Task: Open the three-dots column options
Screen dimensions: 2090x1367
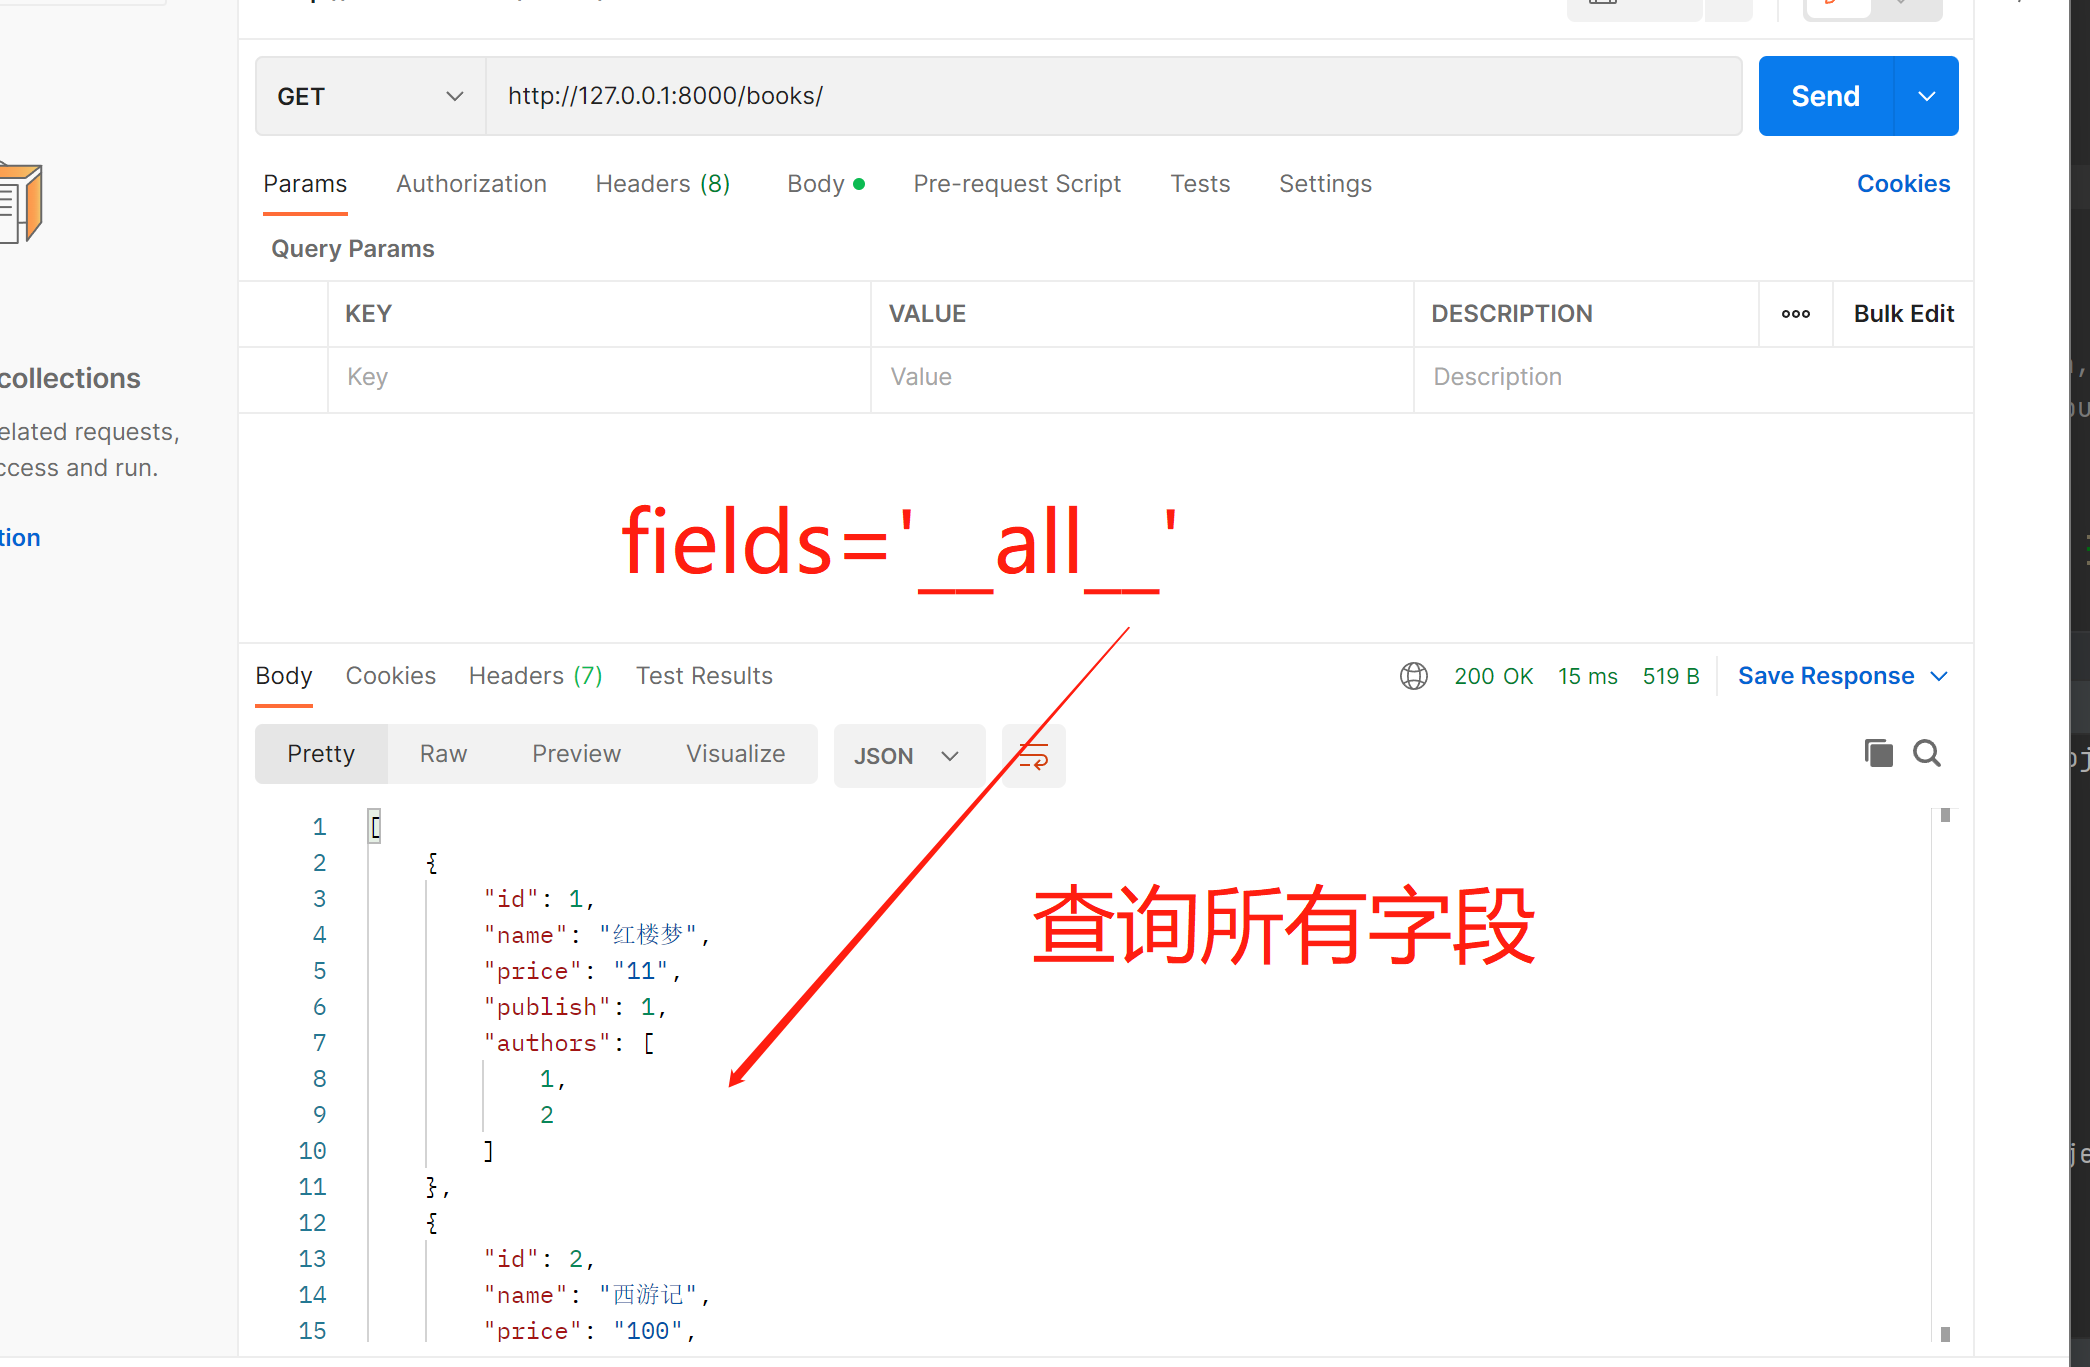Action: pyautogui.click(x=1795, y=314)
